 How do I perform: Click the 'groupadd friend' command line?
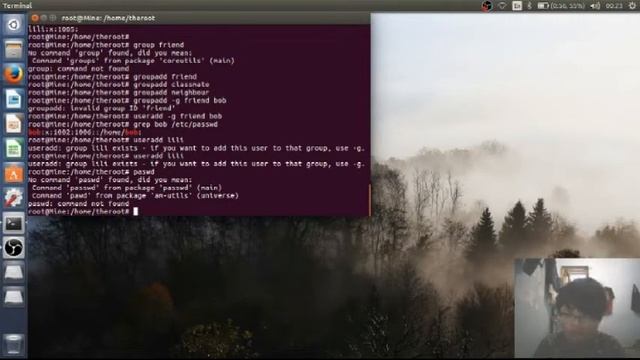[x=113, y=77]
